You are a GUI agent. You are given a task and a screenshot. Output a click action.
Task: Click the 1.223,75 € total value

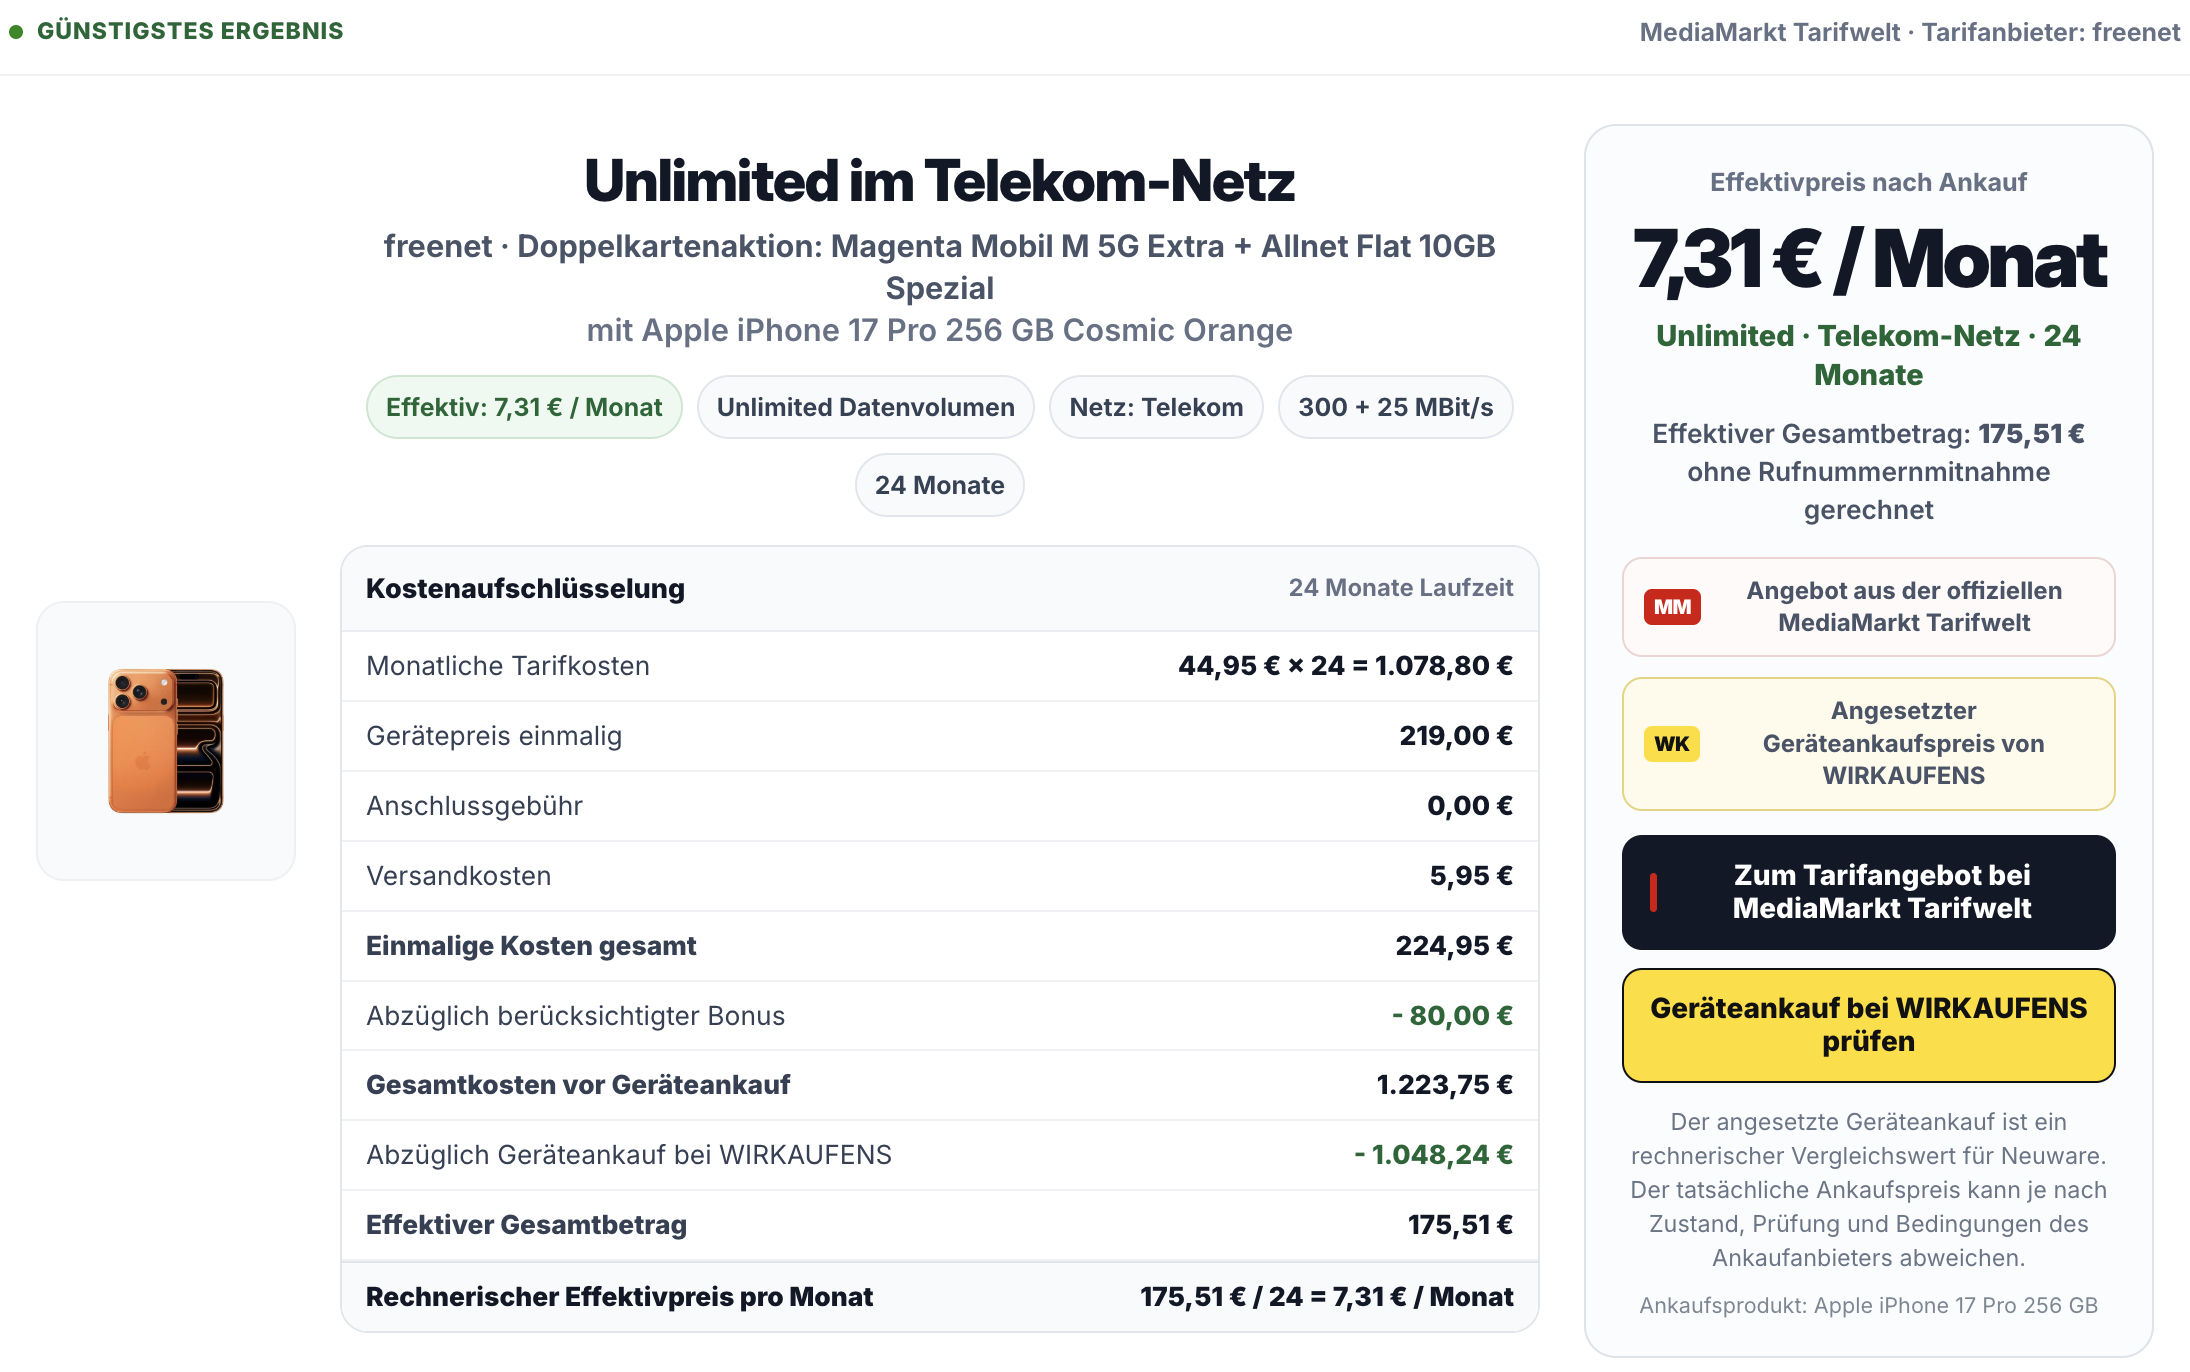coord(1444,1085)
